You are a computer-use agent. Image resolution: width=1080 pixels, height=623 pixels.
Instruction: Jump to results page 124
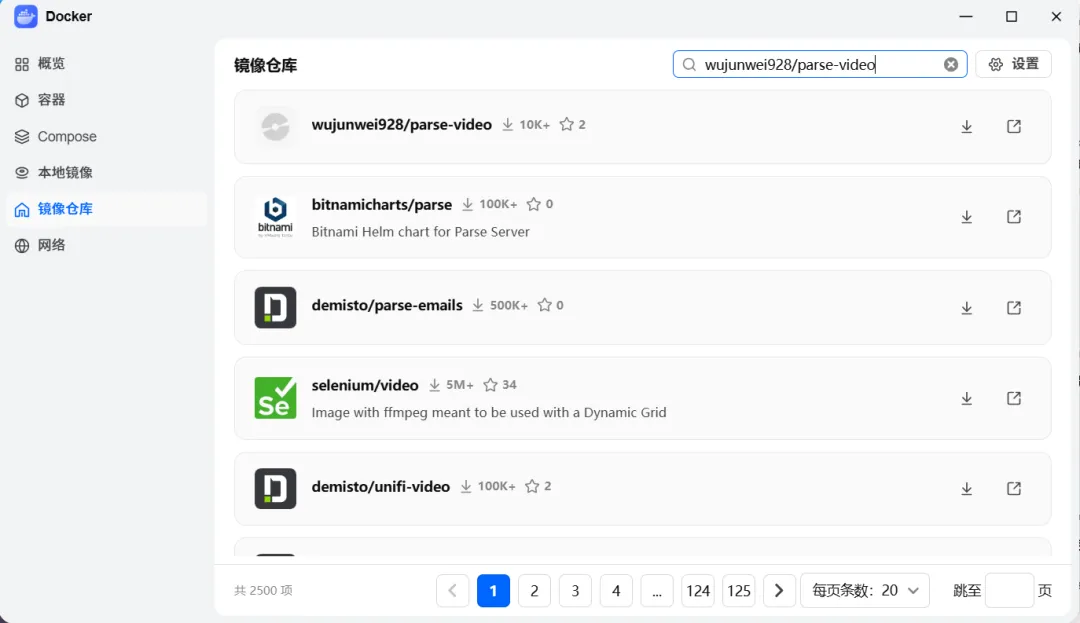(698, 591)
